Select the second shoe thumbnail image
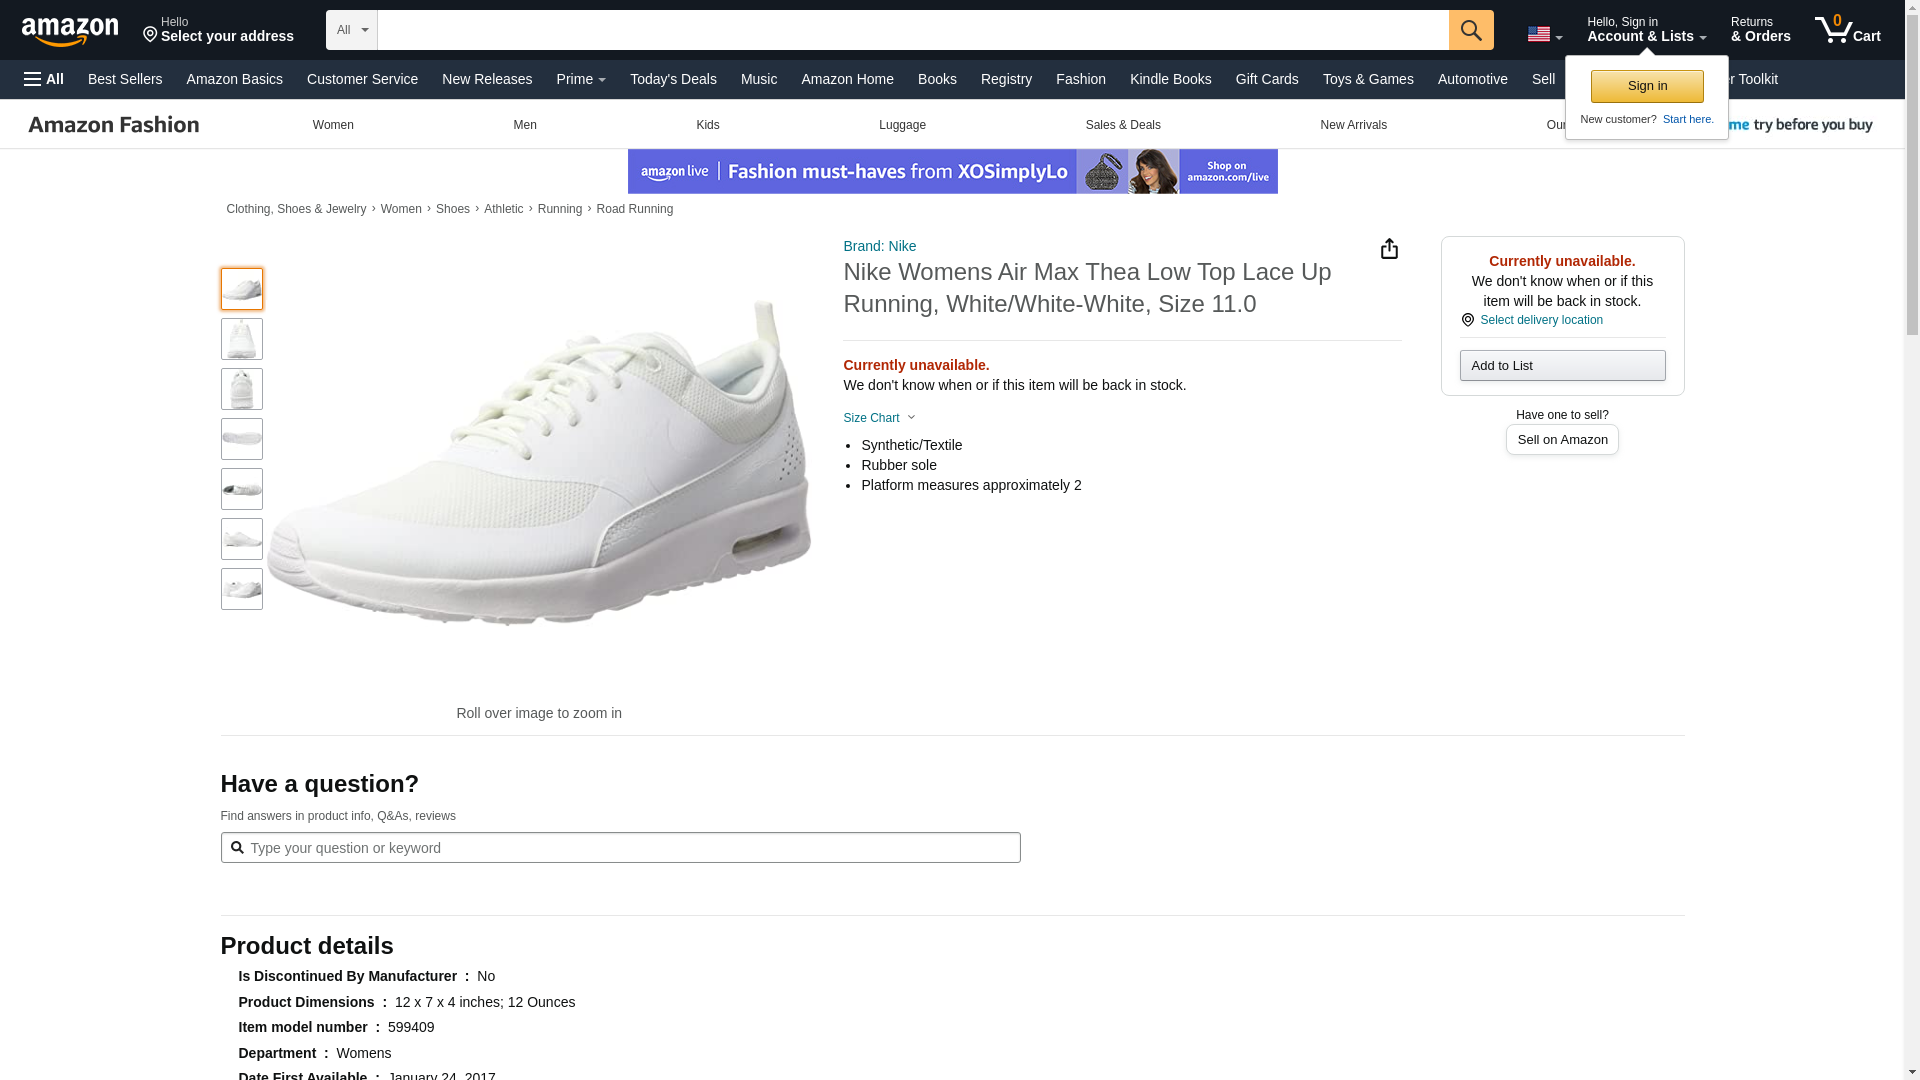The width and height of the screenshot is (1920, 1080). pos(242,339)
